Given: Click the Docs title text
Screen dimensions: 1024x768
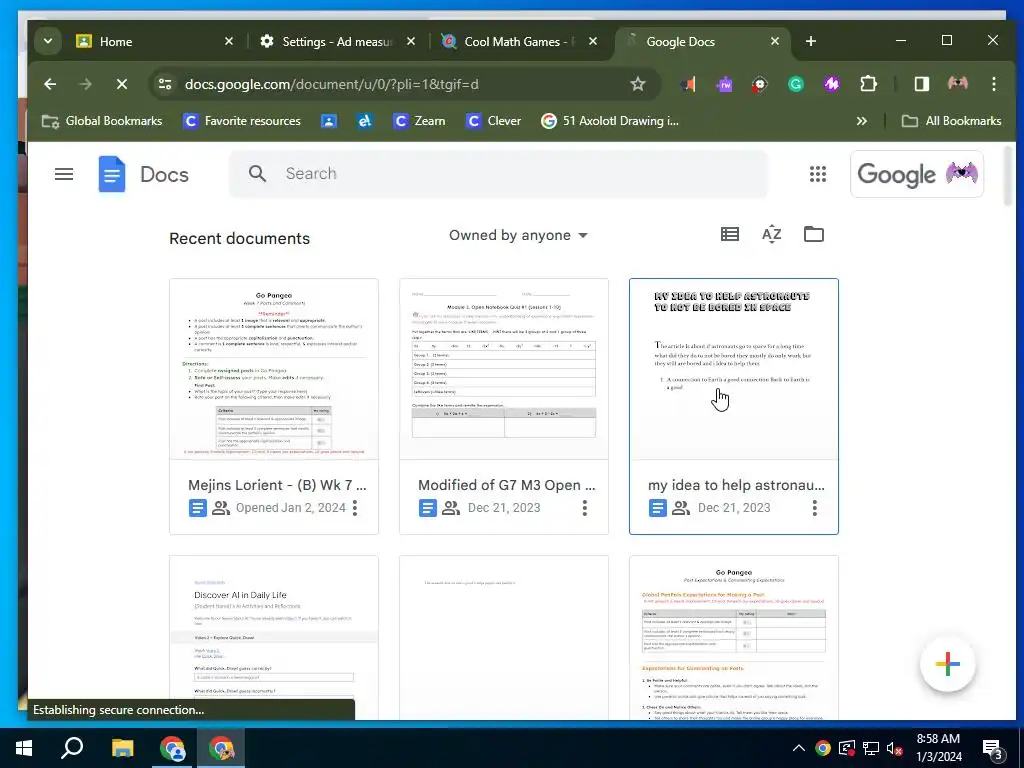Looking at the screenshot, I should pos(164,174).
